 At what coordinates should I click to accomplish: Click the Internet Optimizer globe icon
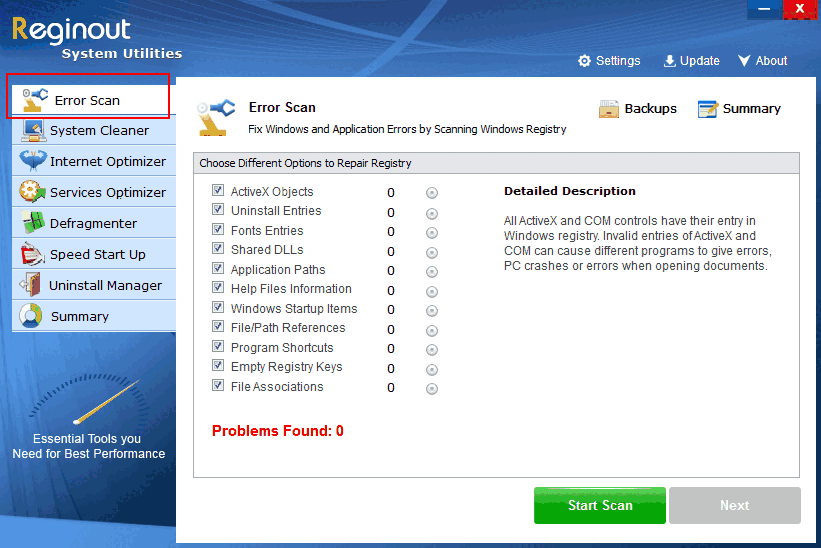(32, 161)
